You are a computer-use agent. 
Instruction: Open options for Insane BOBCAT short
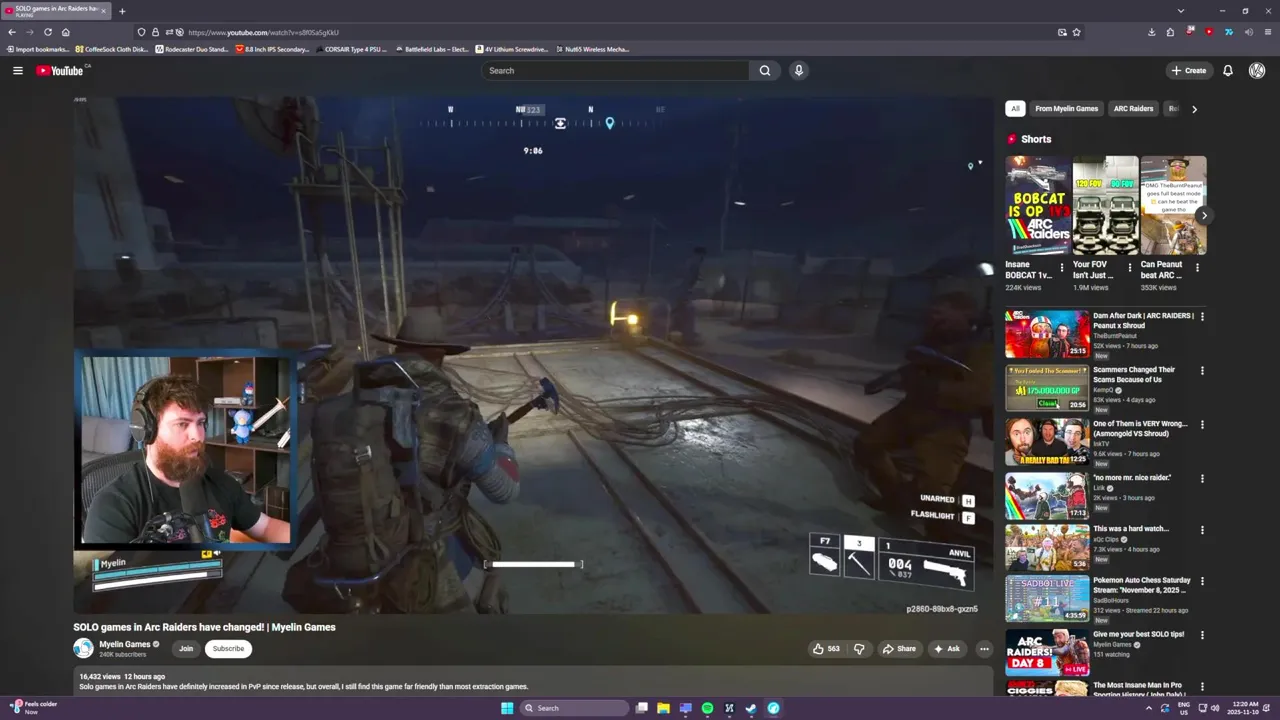click(1062, 267)
